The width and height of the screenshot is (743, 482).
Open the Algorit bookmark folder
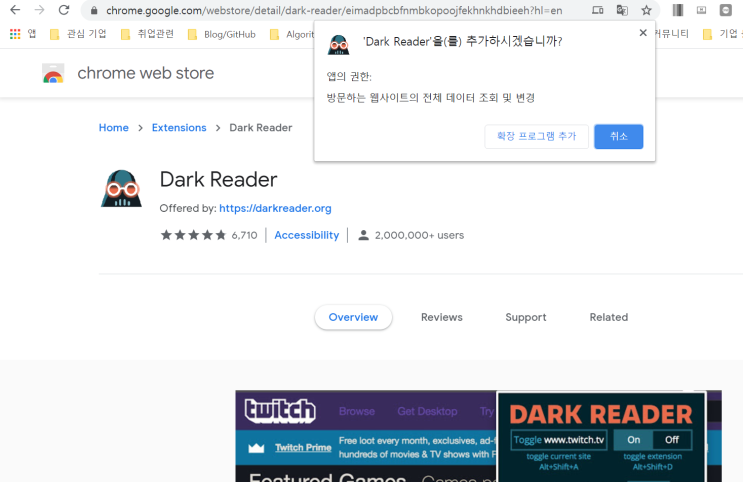click(x=291, y=34)
